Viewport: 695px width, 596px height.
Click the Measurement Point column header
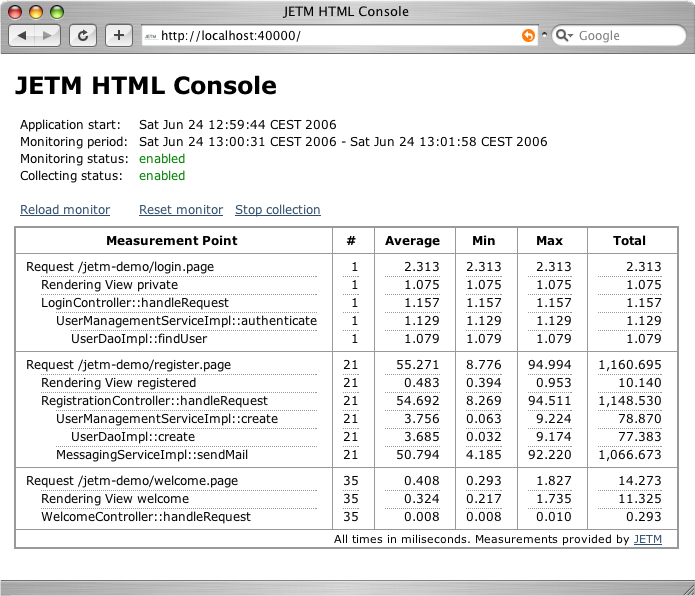(x=172, y=241)
